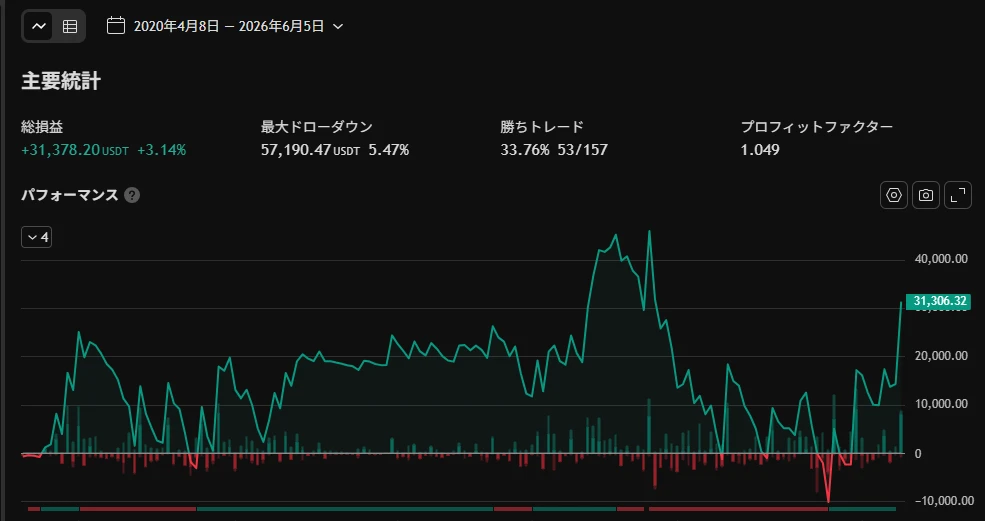This screenshot has height=521, width=985.
Task: Take a chart snapshot with camera icon
Action: tap(925, 195)
